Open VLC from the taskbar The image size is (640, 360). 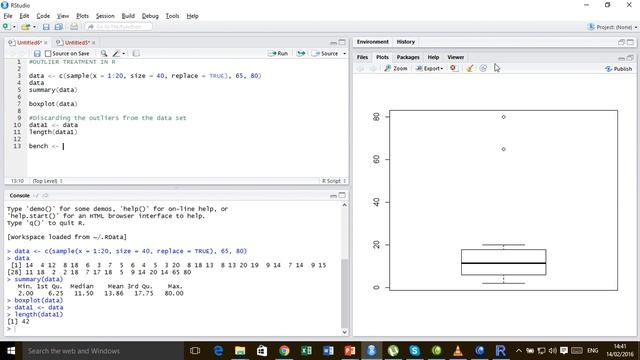[x=458, y=351]
